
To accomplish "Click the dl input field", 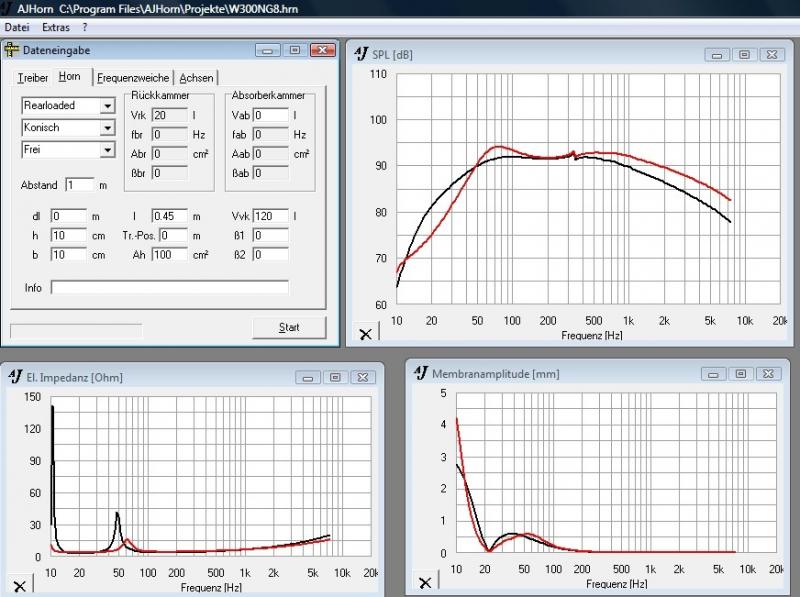I will [68, 216].
